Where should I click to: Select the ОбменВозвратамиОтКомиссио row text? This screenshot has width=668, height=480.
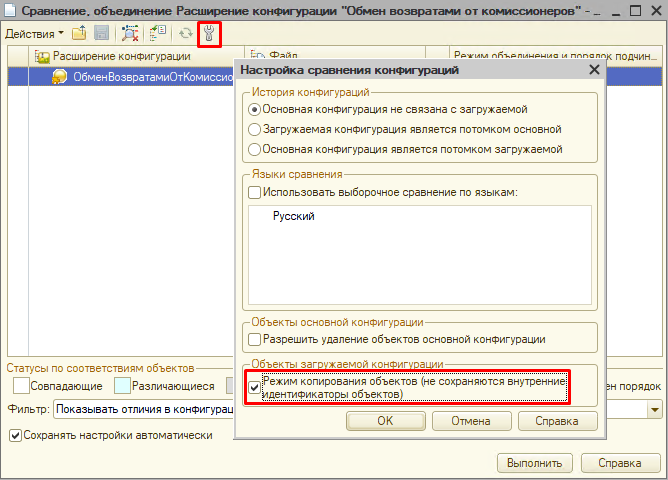153,77
